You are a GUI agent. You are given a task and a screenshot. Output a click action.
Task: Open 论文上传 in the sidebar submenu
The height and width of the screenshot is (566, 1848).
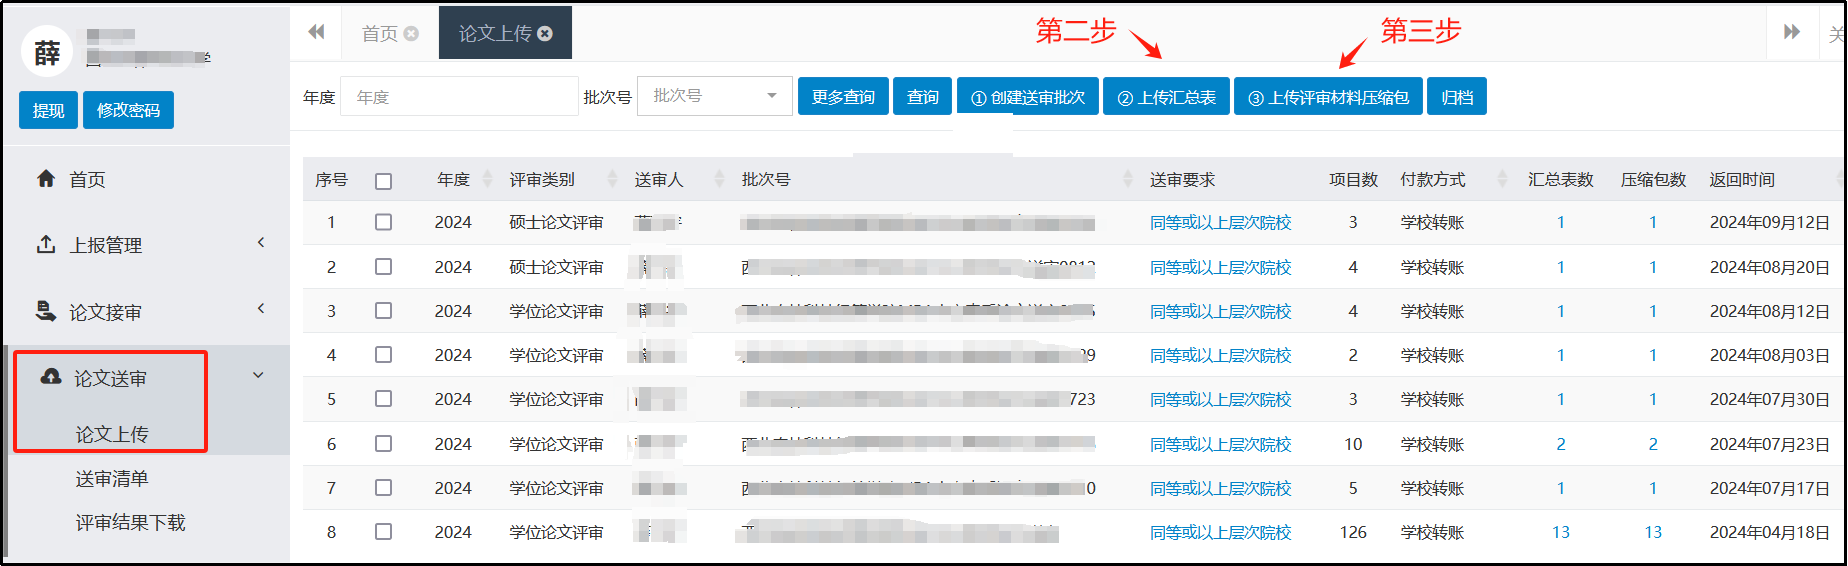[112, 435]
